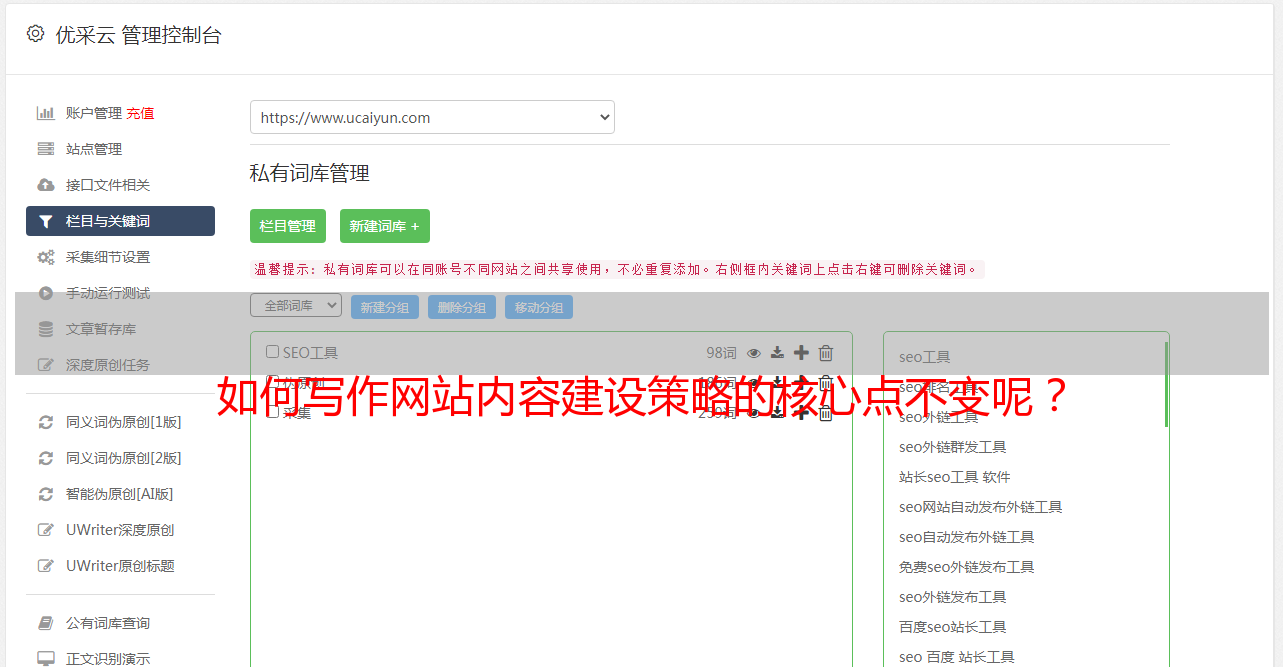Image resolution: width=1283 pixels, height=667 pixels.
Task: Click the bar chart icon for 账户管理
Action: coord(46,113)
